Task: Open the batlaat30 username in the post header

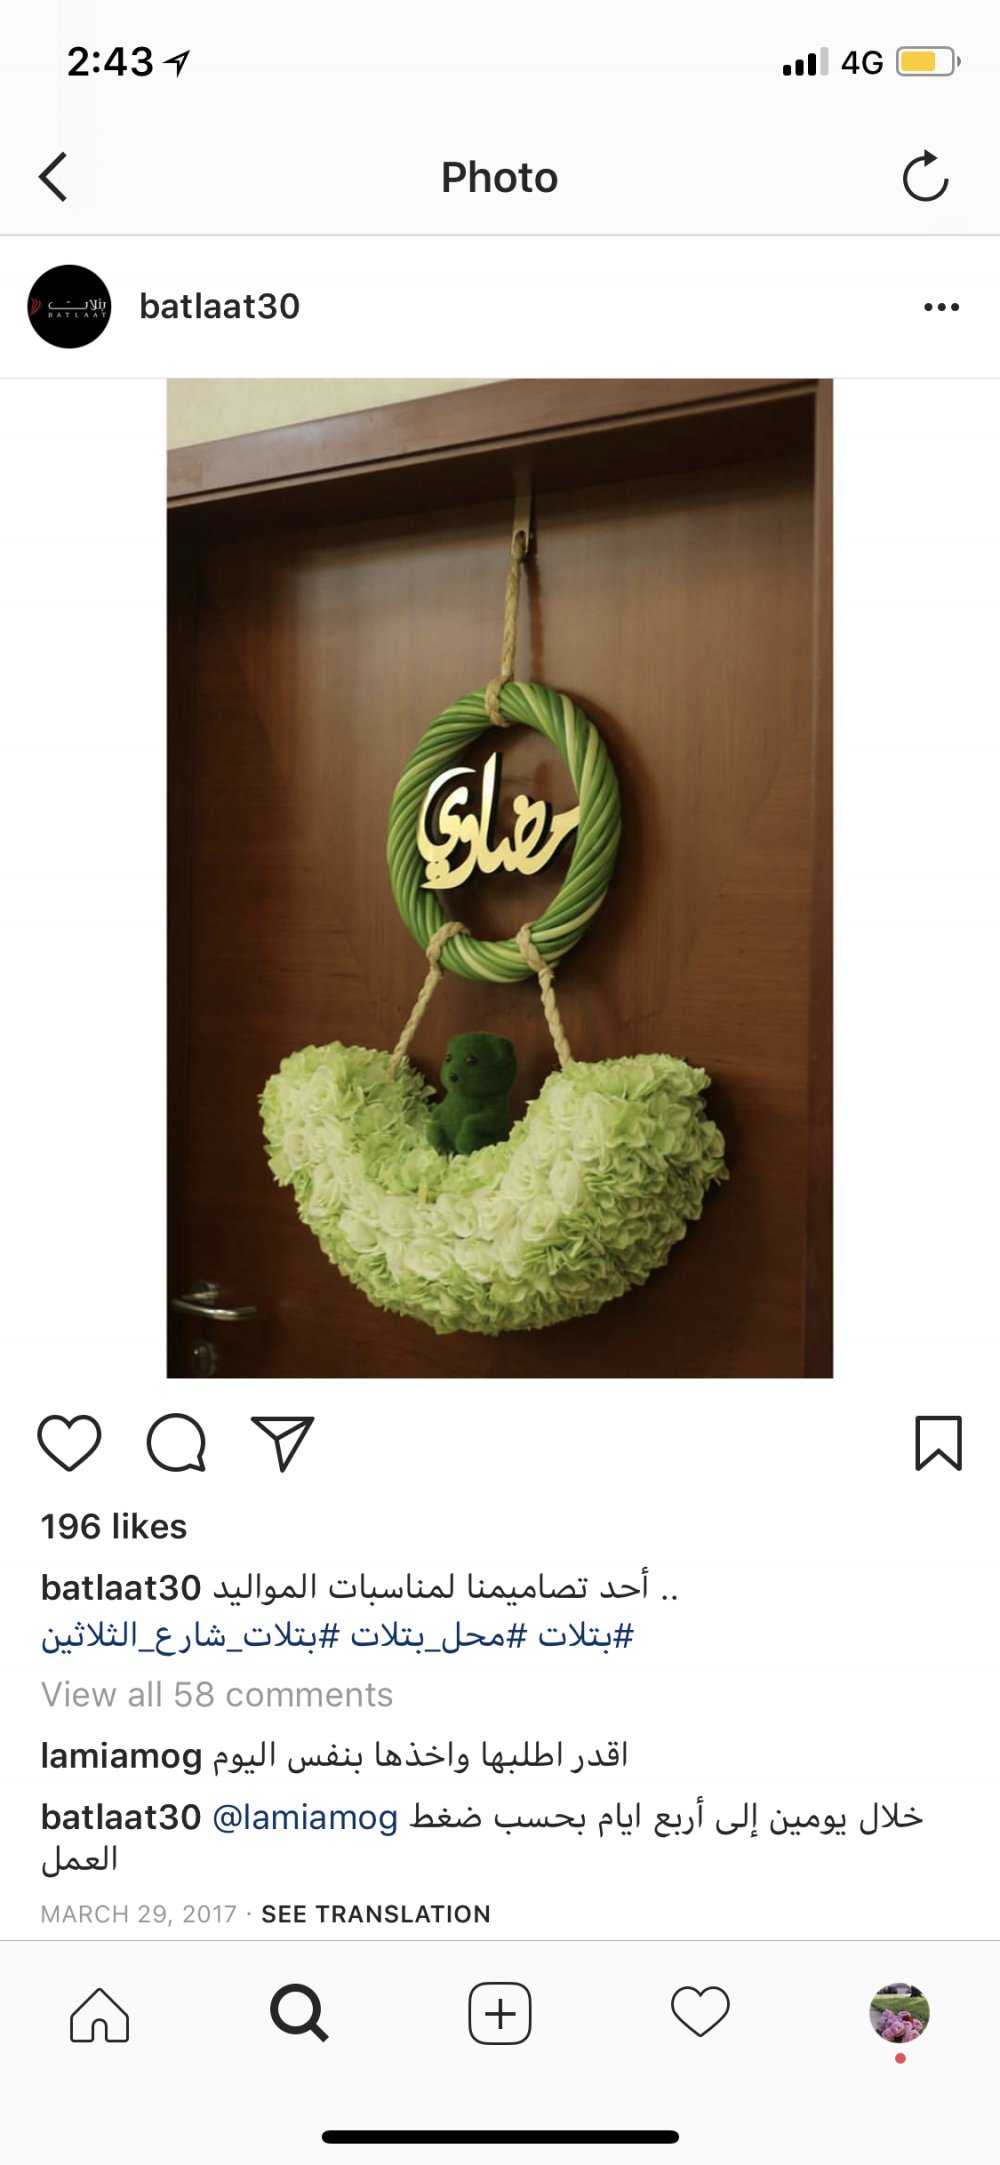Action: coord(219,306)
